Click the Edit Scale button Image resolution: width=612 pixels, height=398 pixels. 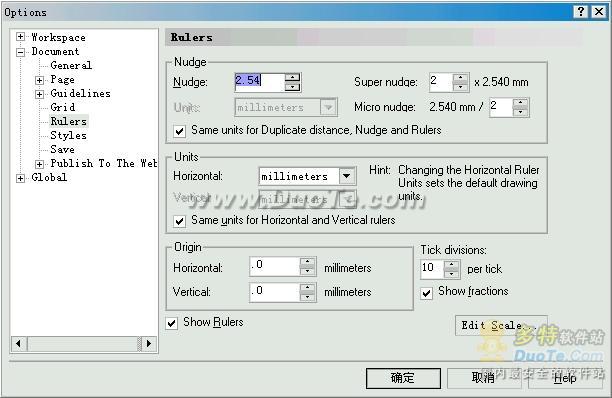[x=501, y=325]
